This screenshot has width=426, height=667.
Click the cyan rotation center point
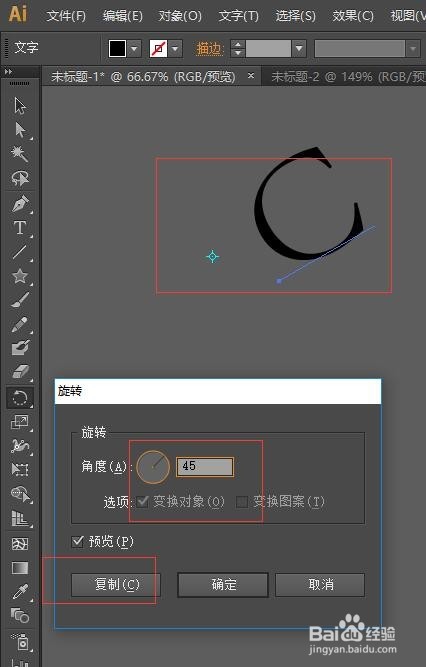212,257
